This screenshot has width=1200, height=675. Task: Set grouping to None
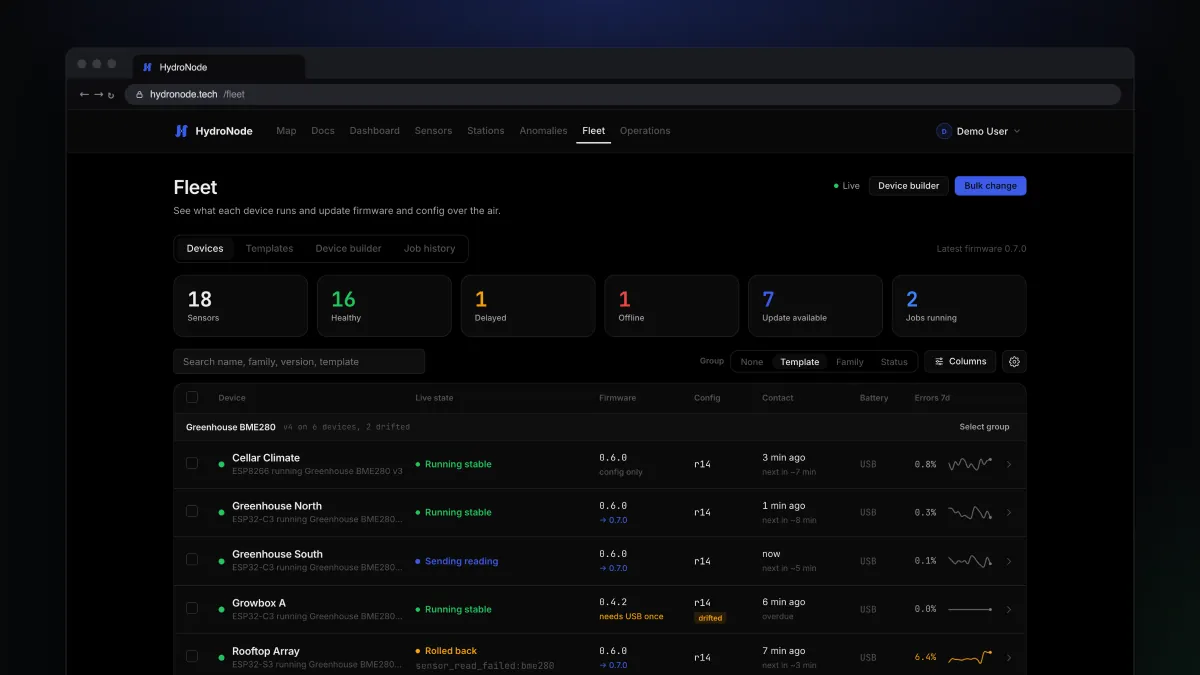[x=752, y=362]
